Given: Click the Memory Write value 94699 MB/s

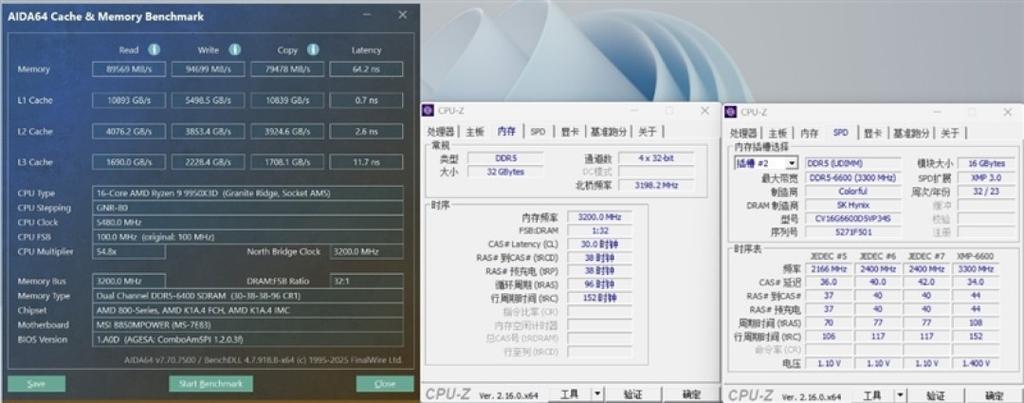Looking at the screenshot, I should (x=208, y=69).
